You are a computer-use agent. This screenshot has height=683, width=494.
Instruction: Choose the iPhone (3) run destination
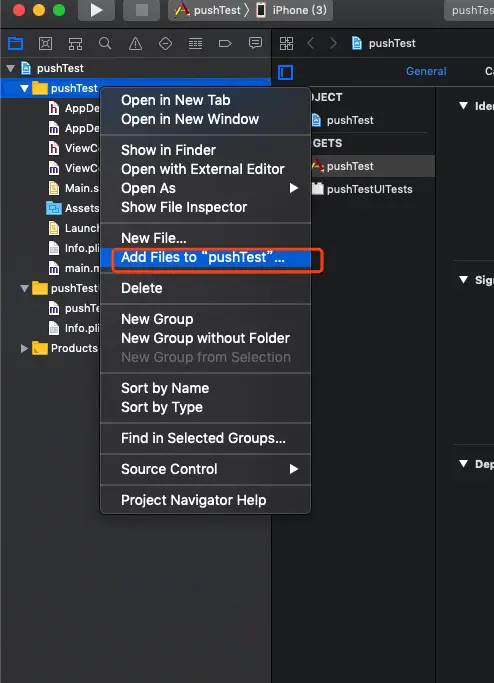pyautogui.click(x=292, y=10)
